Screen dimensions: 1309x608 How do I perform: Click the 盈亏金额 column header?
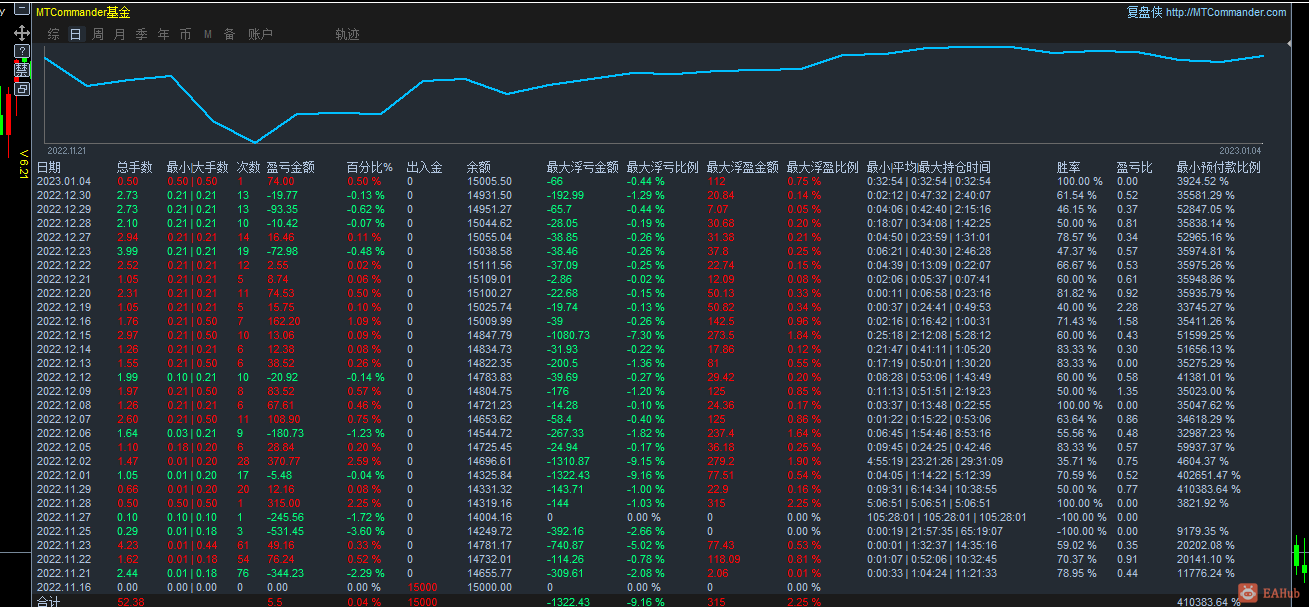(x=291, y=167)
